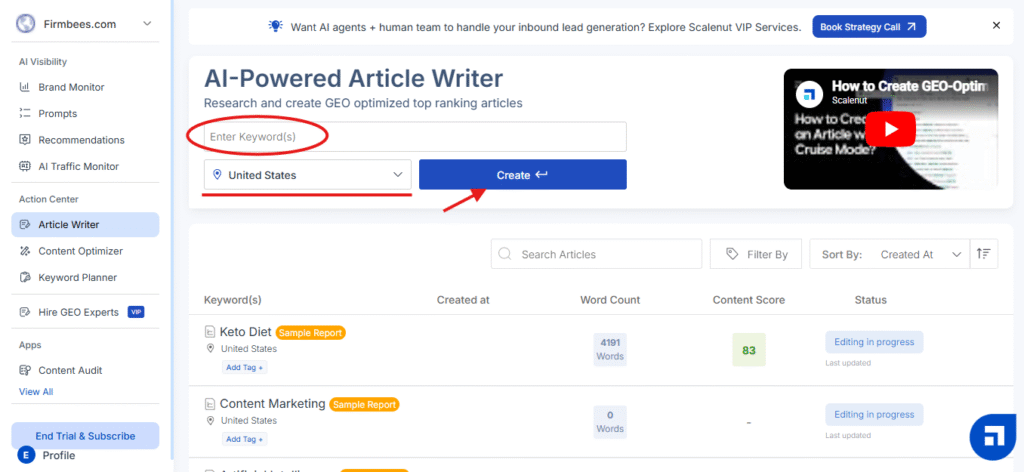Click the Prompts list icon
Image resolution: width=1024 pixels, height=472 pixels.
tap(25, 114)
